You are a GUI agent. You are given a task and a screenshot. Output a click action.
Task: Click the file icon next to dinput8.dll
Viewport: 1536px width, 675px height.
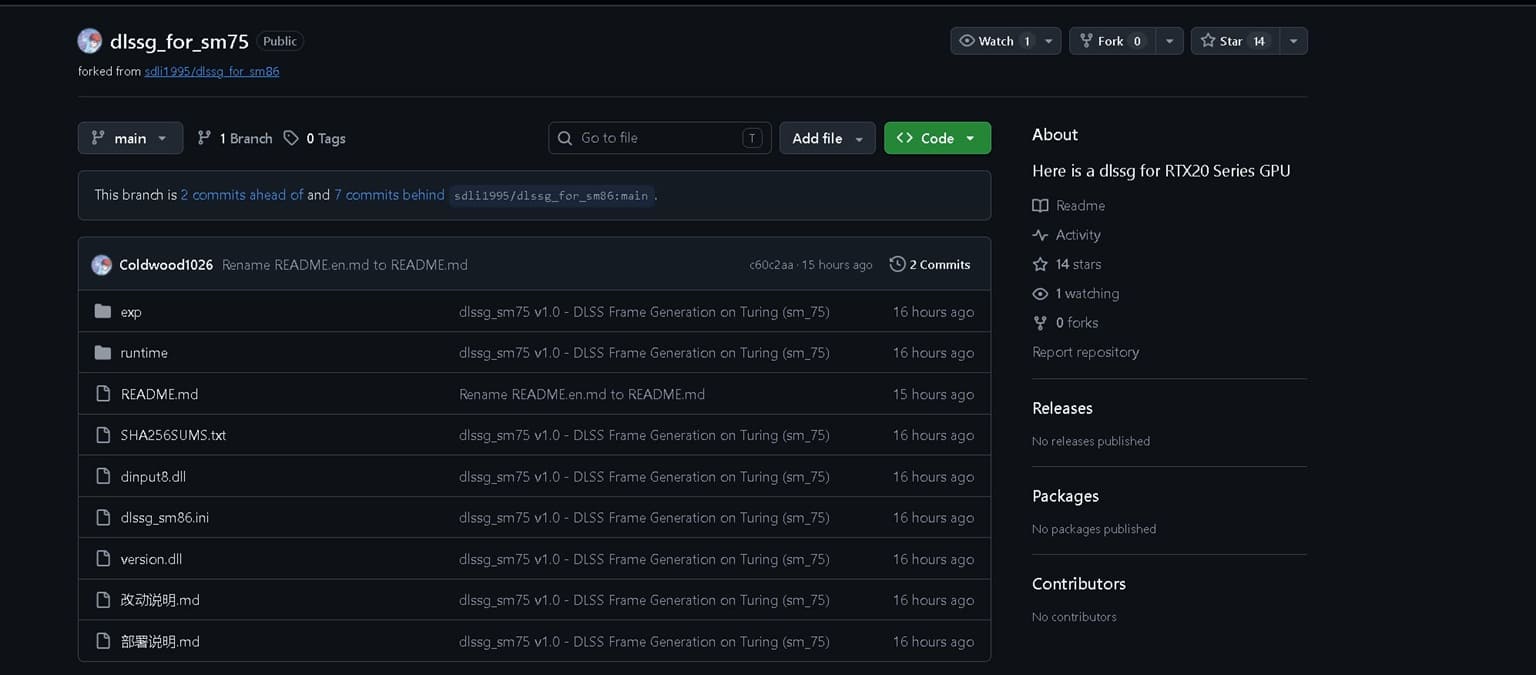click(102, 477)
